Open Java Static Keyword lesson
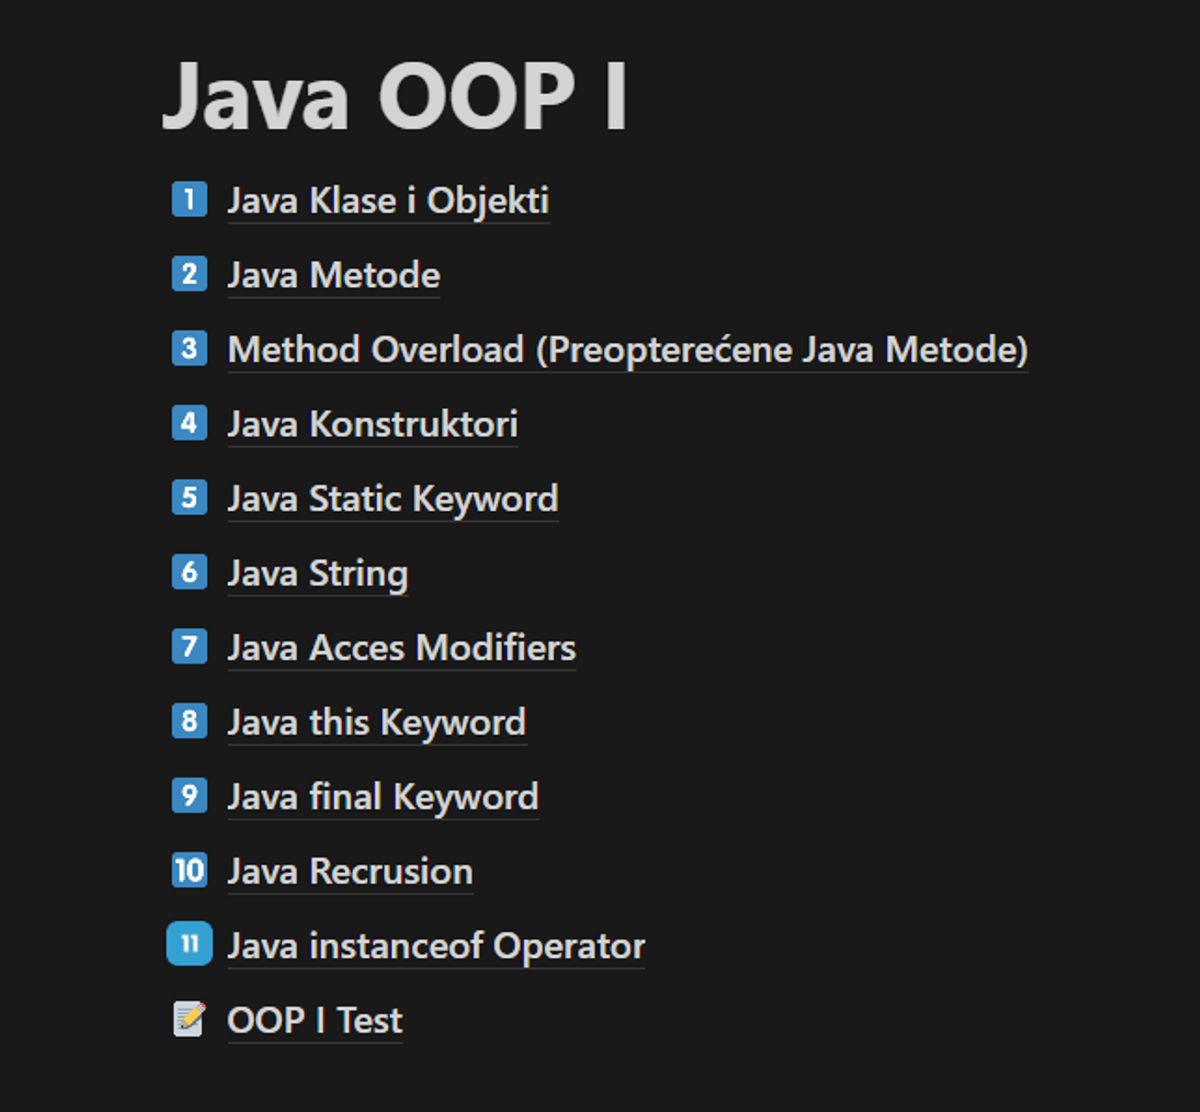This screenshot has width=1200, height=1112. (x=392, y=499)
